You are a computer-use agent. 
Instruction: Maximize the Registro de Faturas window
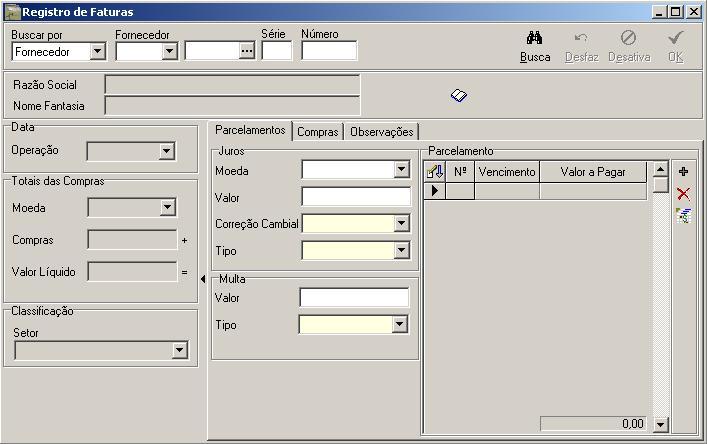point(675,12)
